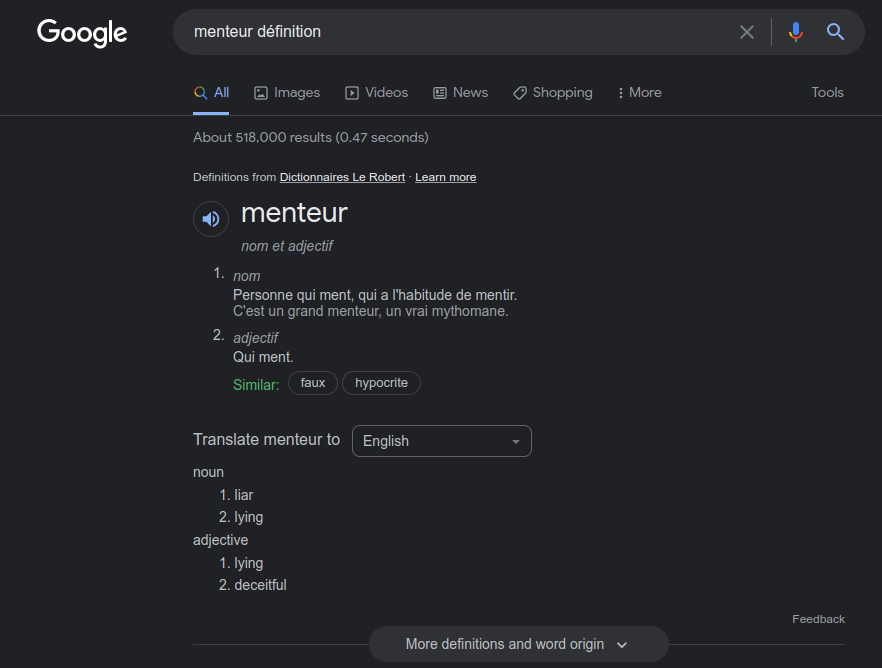Switch to the Videos tab
The width and height of the screenshot is (882, 668).
tap(376, 93)
